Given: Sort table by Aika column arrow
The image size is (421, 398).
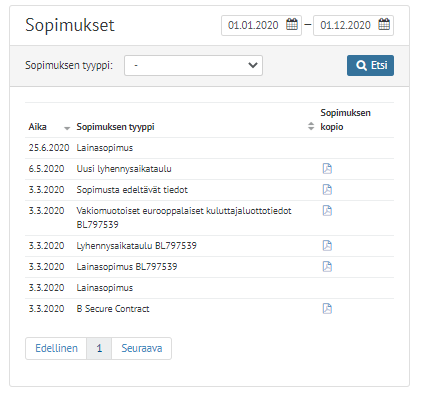Looking at the screenshot, I should (67, 128).
